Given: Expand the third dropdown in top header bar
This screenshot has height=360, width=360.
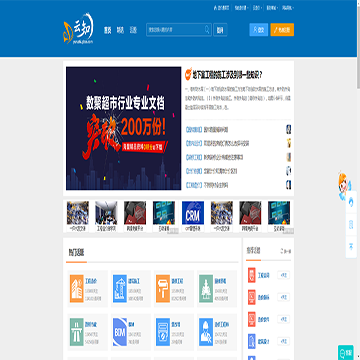Looking at the screenshot, I should (x=272, y=8).
